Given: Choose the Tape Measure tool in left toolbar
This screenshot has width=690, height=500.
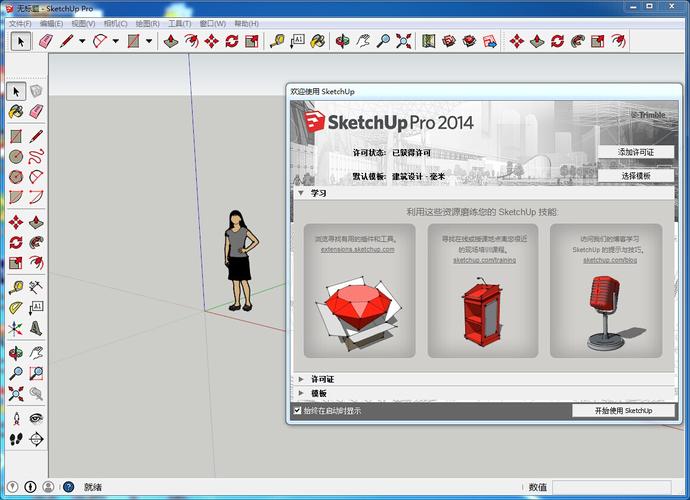Looking at the screenshot, I should coord(16,287).
